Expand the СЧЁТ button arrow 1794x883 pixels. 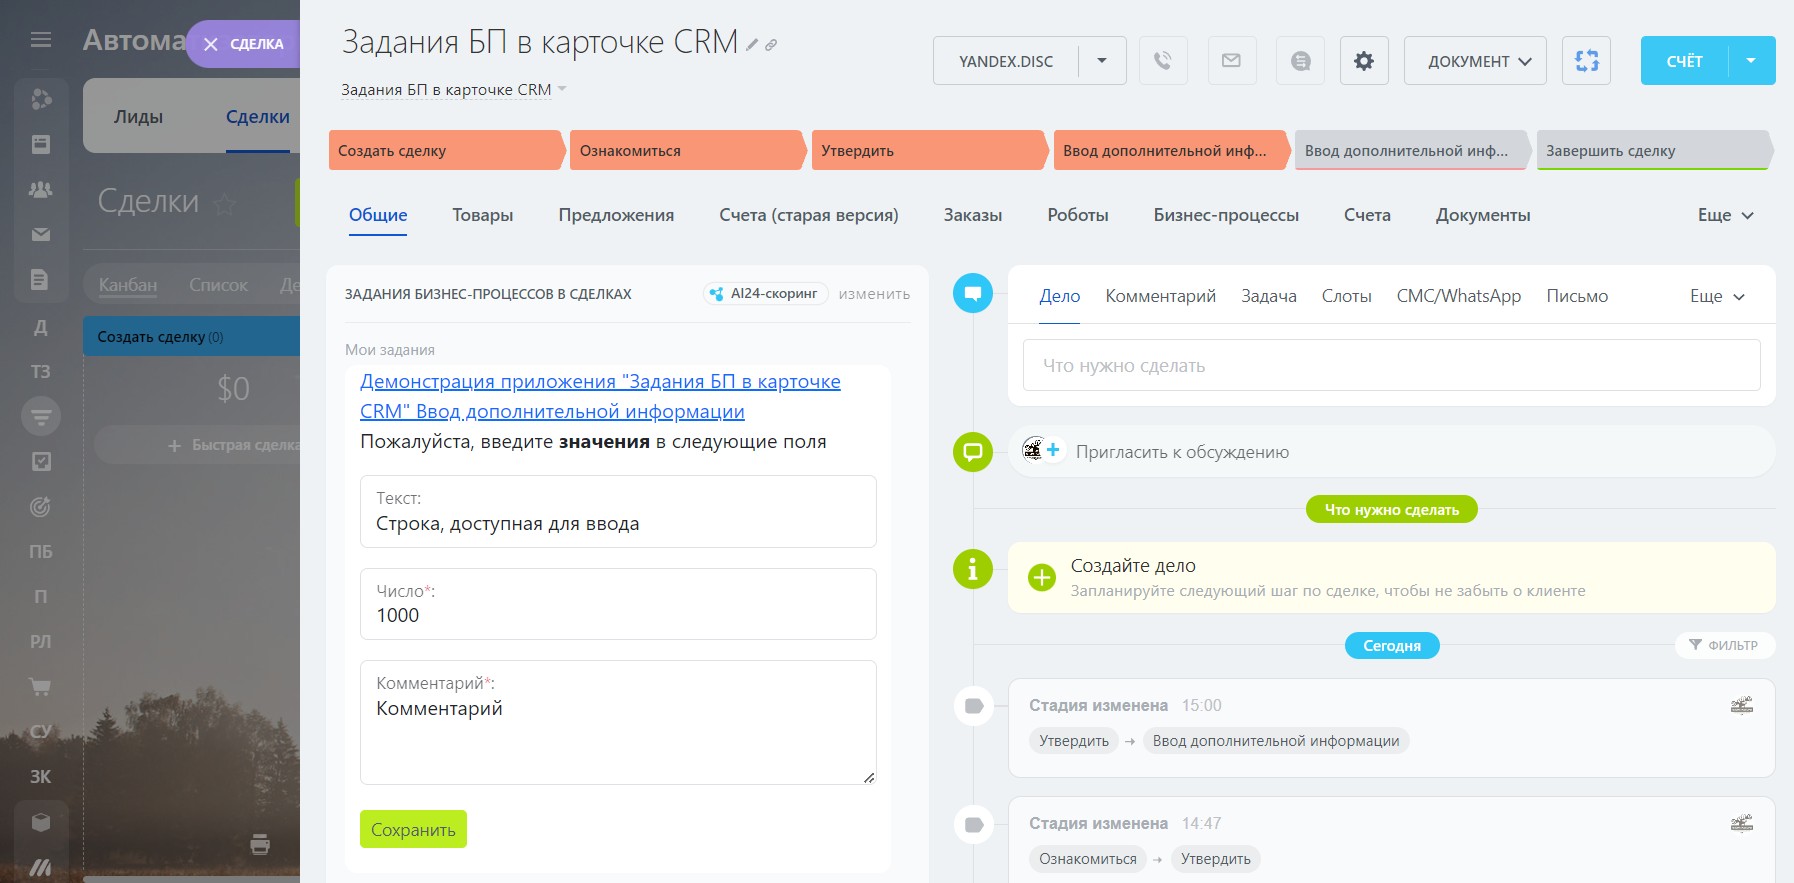[1751, 61]
